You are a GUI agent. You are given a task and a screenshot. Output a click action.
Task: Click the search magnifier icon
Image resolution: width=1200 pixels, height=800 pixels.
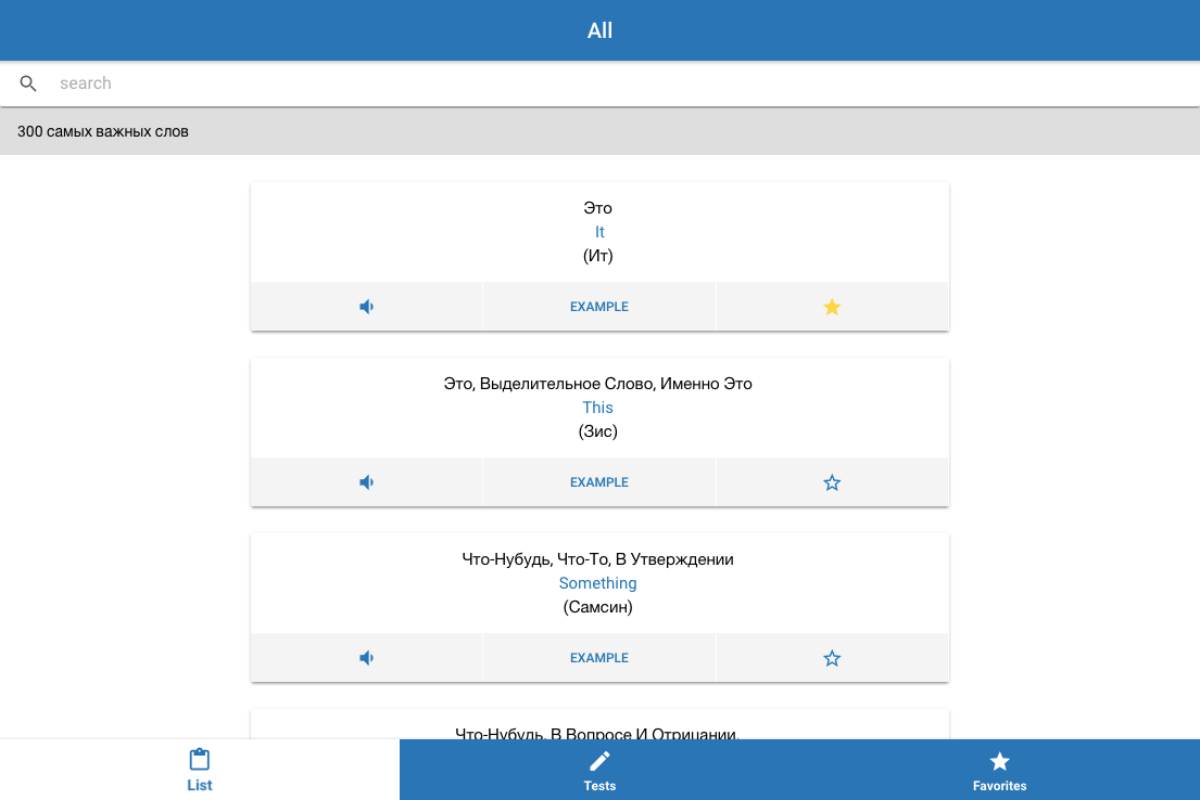[29, 84]
